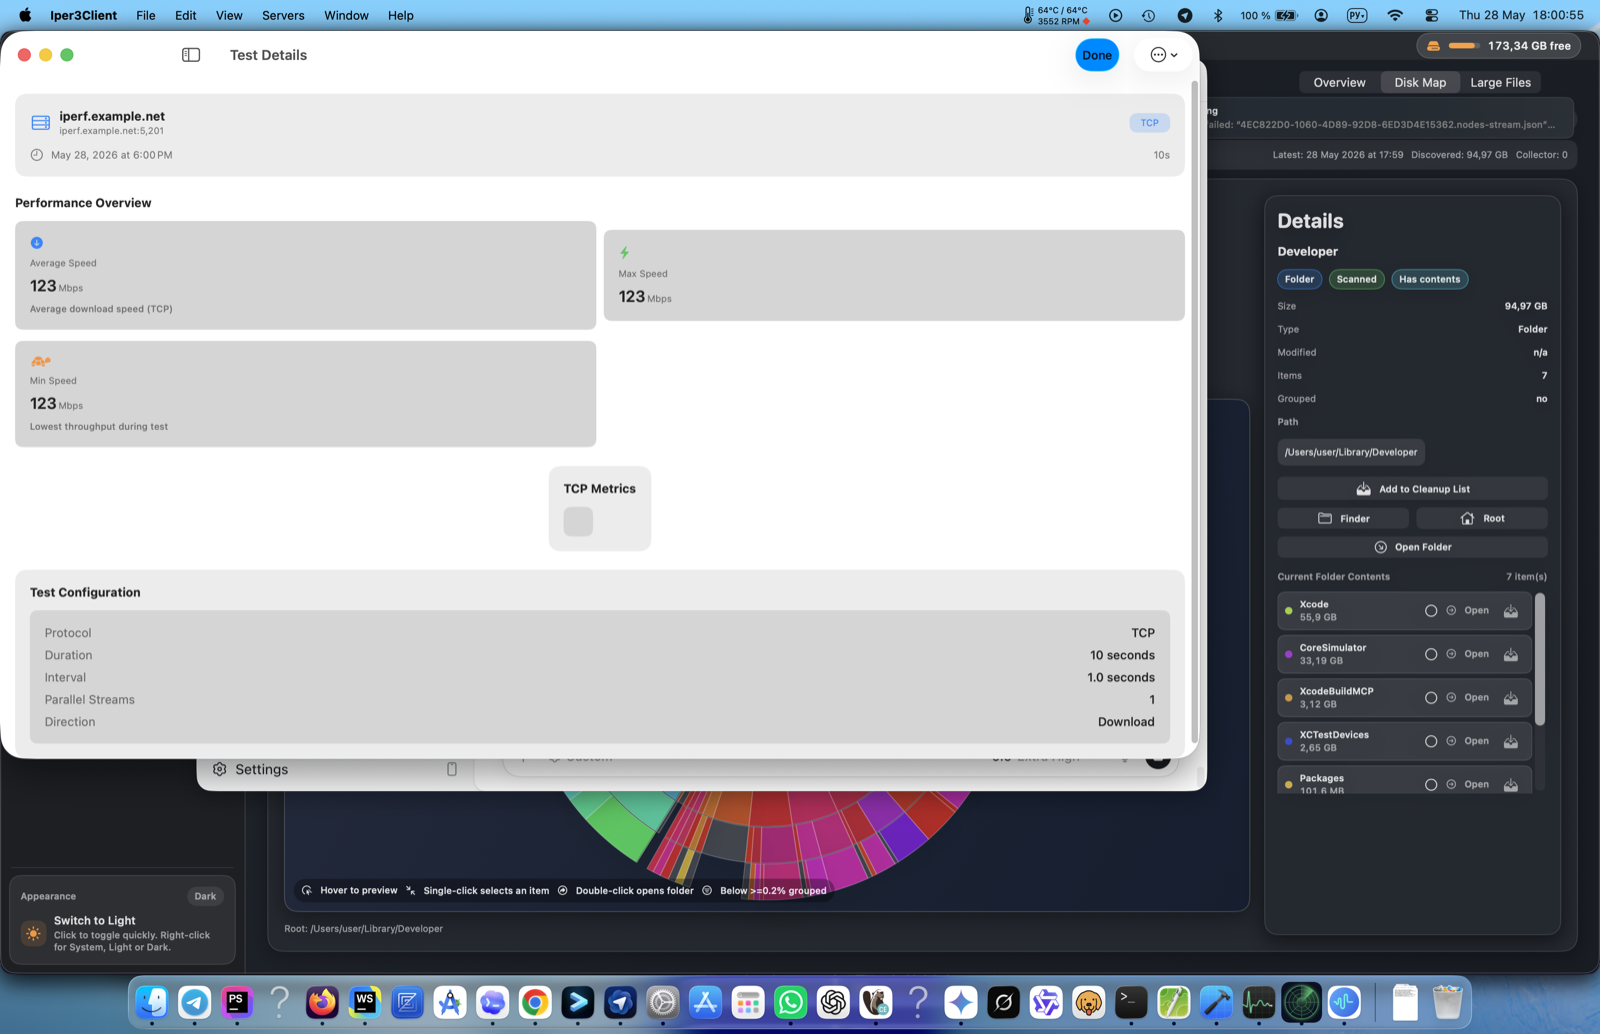Screen dimensions: 1600x1034
Task: Add Xcode to cleanup via tray icon
Action: point(1511,611)
